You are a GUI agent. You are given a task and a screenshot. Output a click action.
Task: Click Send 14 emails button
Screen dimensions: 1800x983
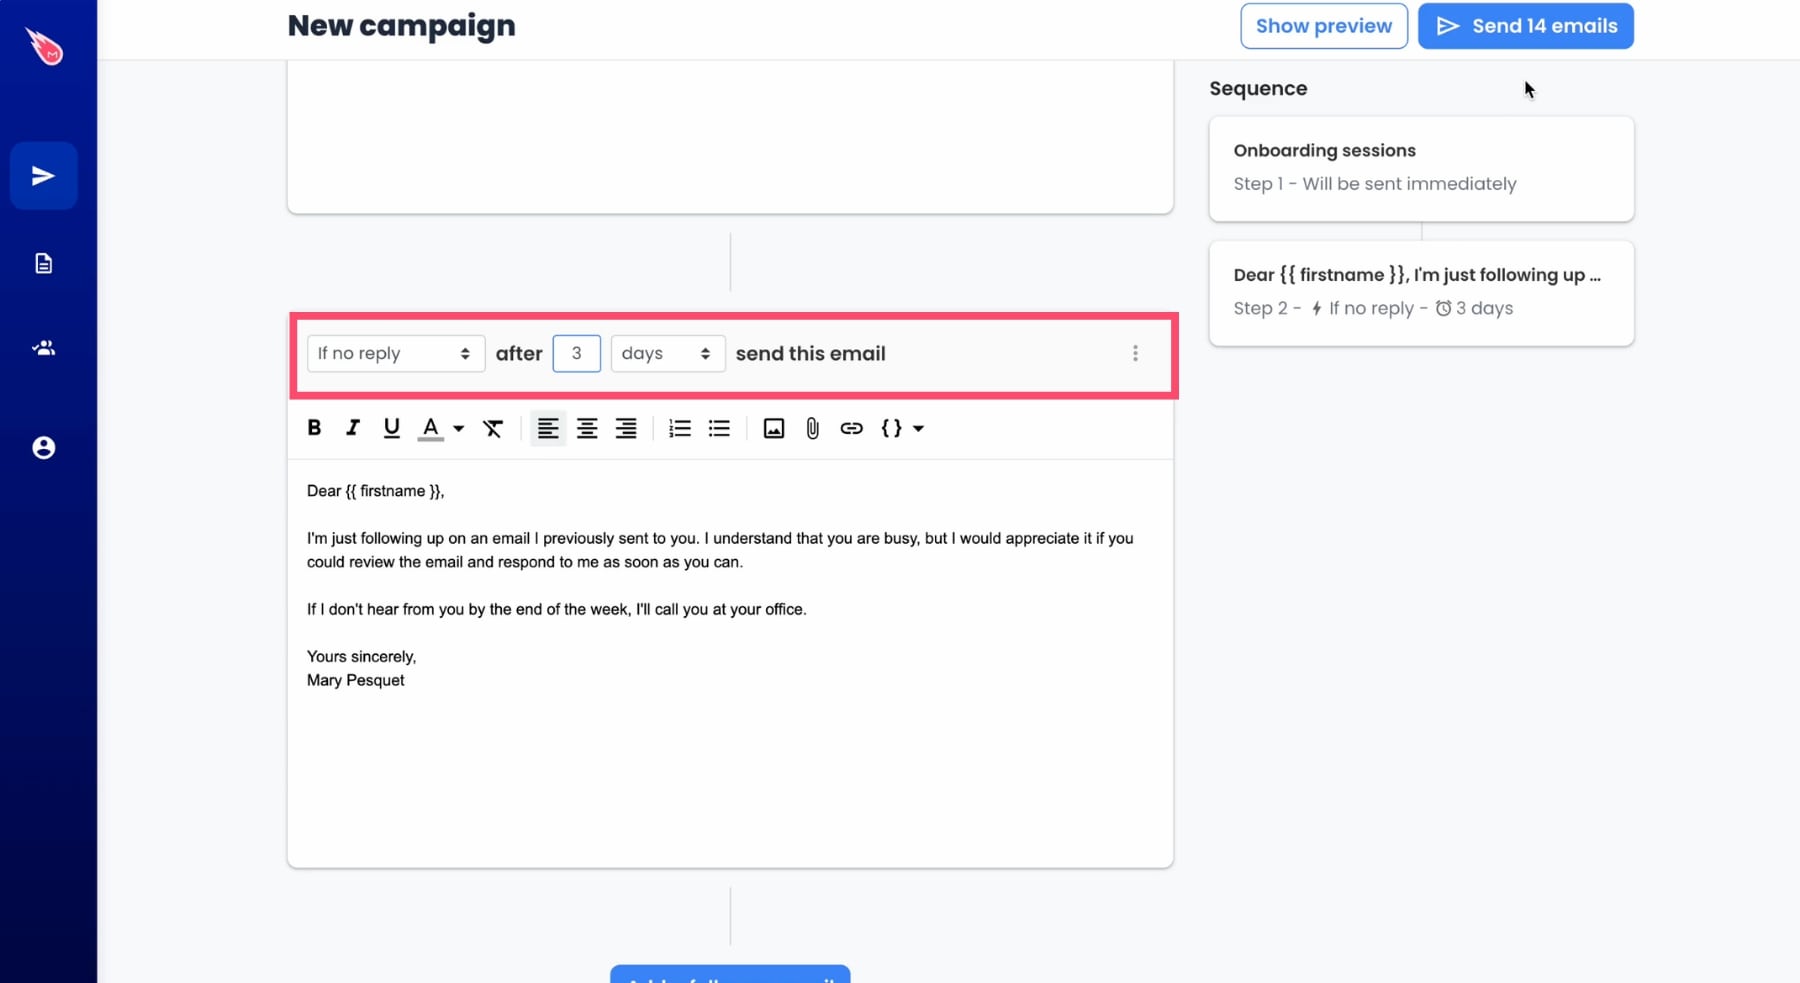1525,26
